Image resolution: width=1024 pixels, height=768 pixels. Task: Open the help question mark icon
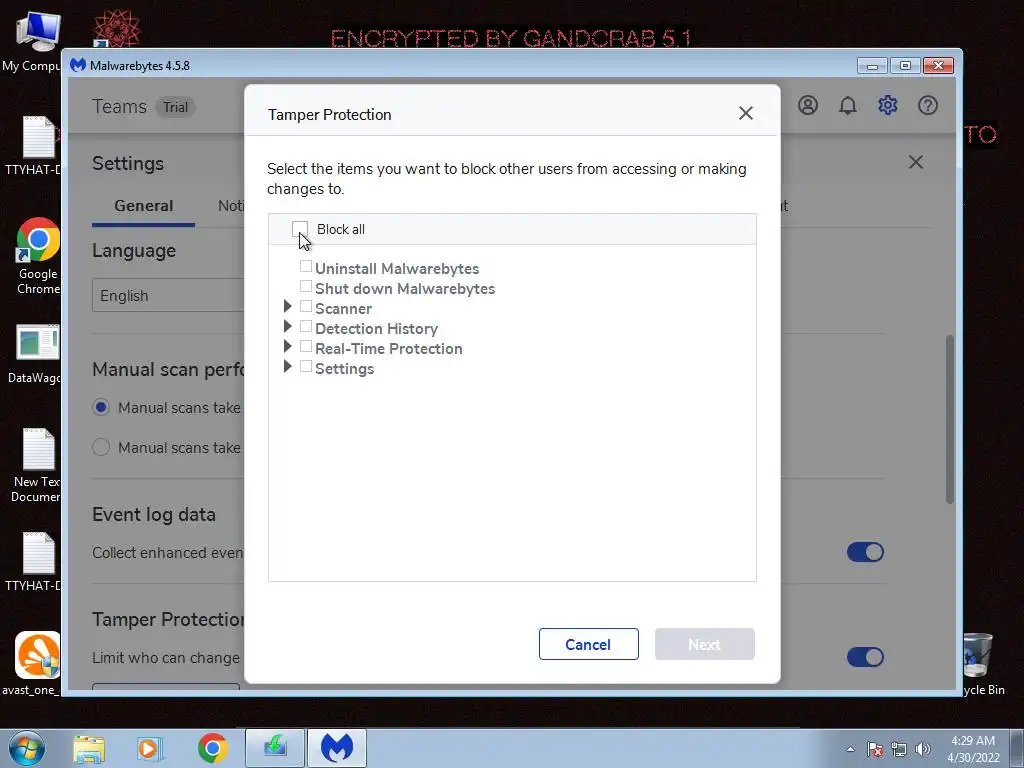927,105
